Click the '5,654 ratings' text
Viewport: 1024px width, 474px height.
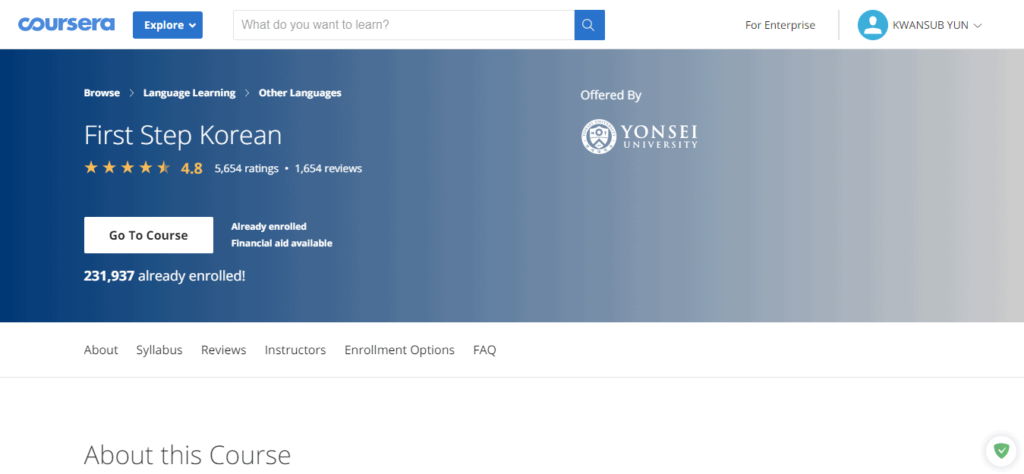point(246,168)
